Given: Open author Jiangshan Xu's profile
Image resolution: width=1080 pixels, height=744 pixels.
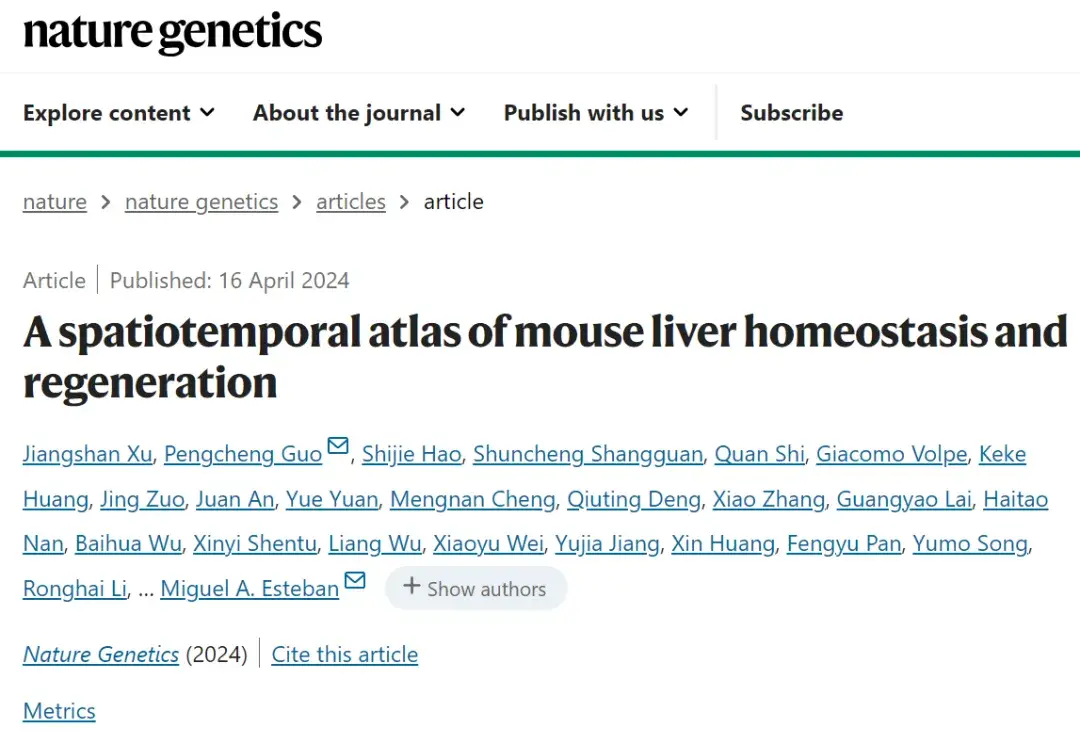Looking at the screenshot, I should coord(87,455).
